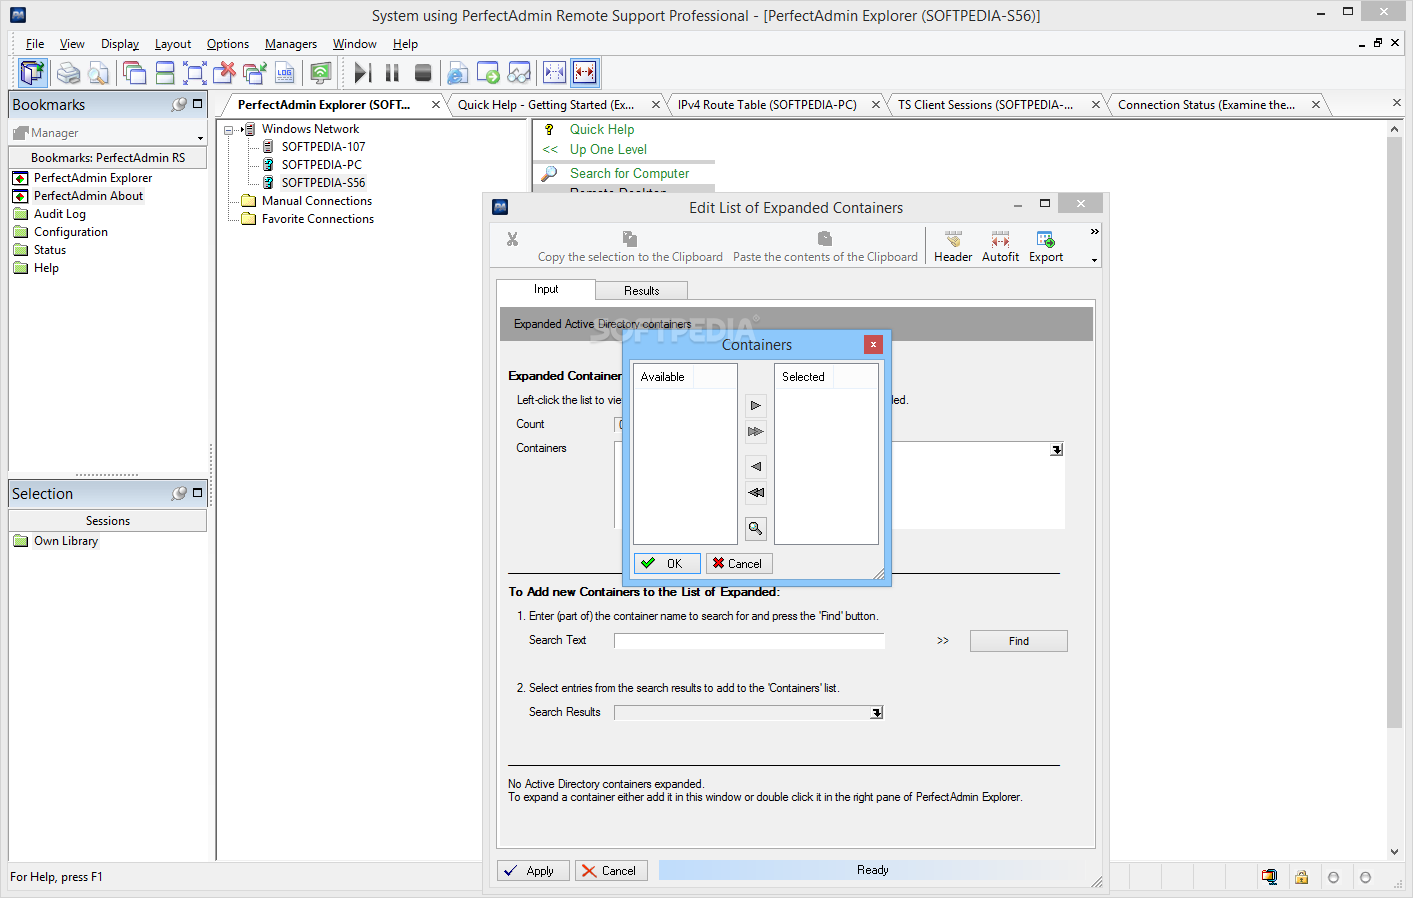This screenshot has height=898, width=1413.
Task: Switch to the Results tab
Action: pyautogui.click(x=642, y=291)
